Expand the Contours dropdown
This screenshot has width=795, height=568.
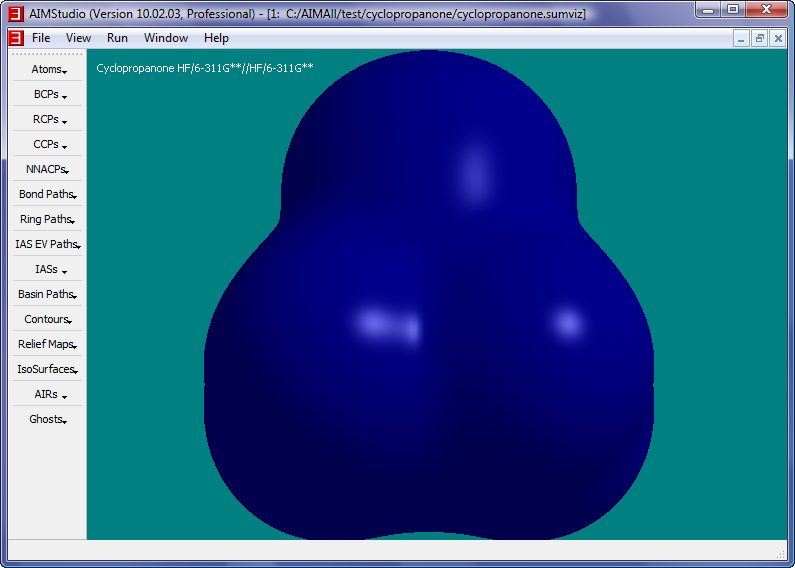(x=47, y=319)
